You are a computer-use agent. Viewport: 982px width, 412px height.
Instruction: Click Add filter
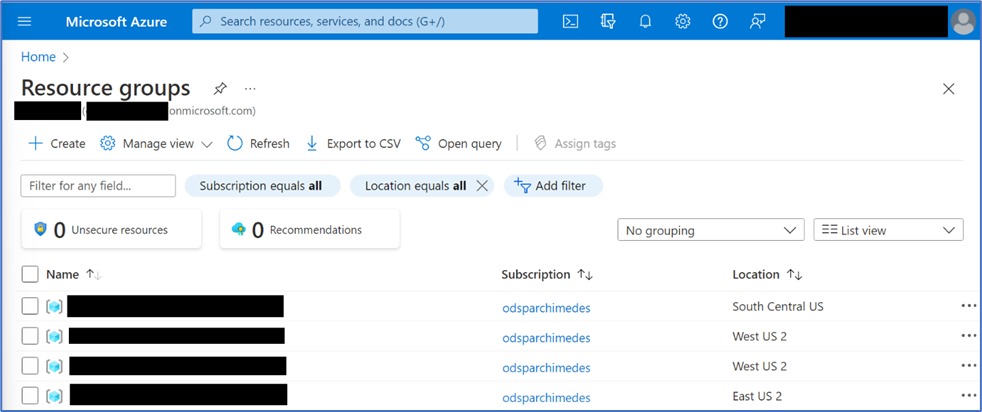[553, 186]
